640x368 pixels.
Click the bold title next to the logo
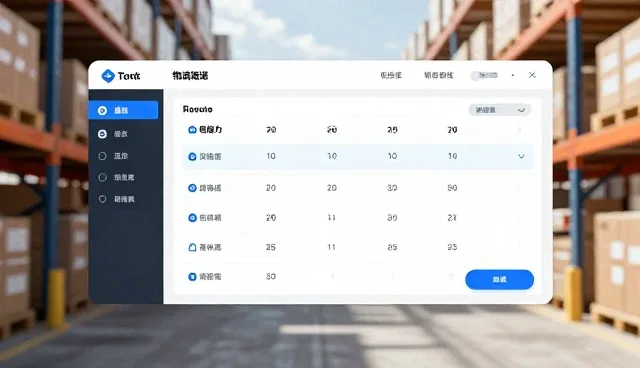pos(190,75)
